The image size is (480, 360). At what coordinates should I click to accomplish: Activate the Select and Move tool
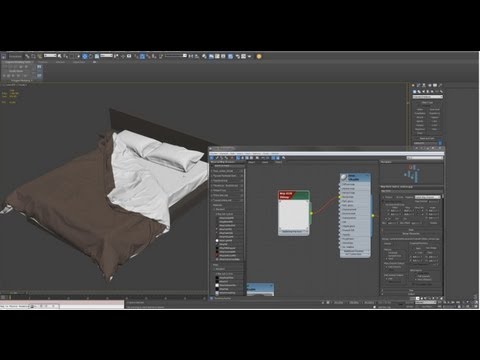85,56
